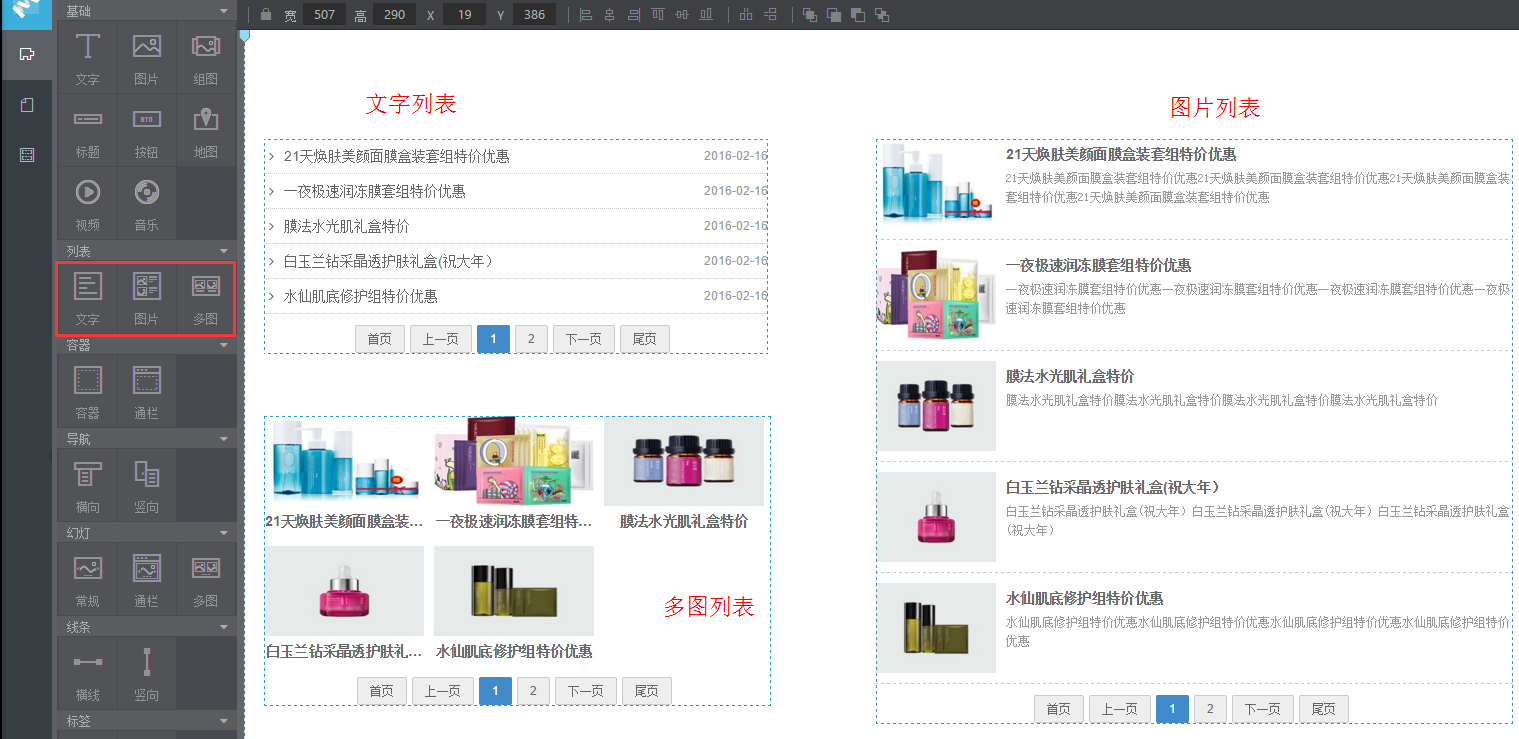
Task: Distribute selected elements horizontally
Action: (x=746, y=15)
